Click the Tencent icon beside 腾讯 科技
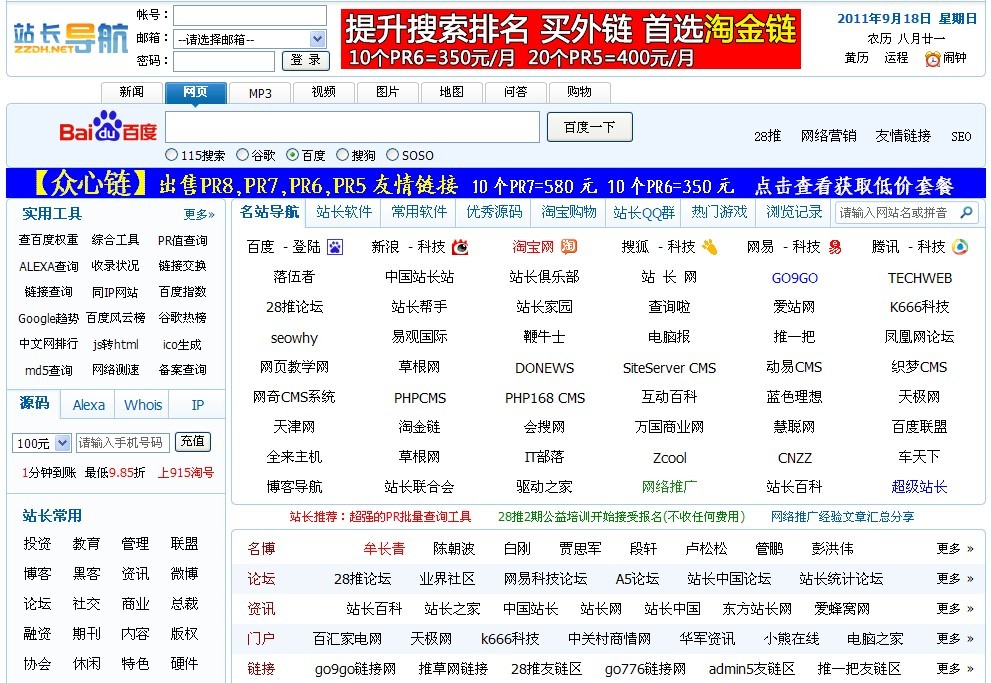Image resolution: width=991 pixels, height=683 pixels. click(960, 246)
